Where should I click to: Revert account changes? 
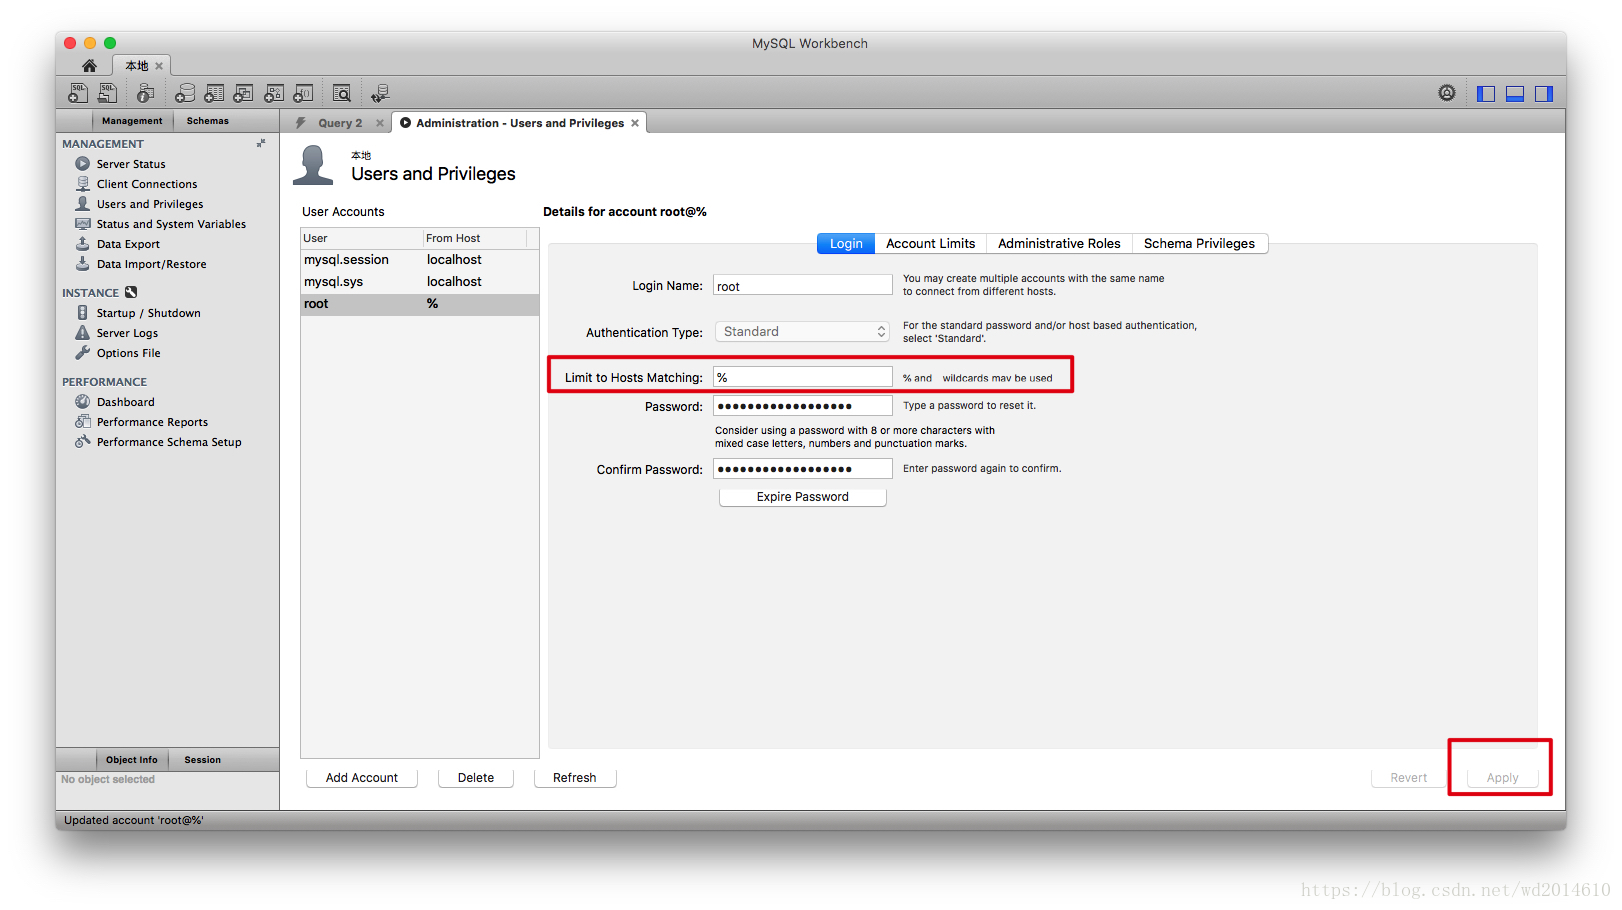tap(1409, 778)
